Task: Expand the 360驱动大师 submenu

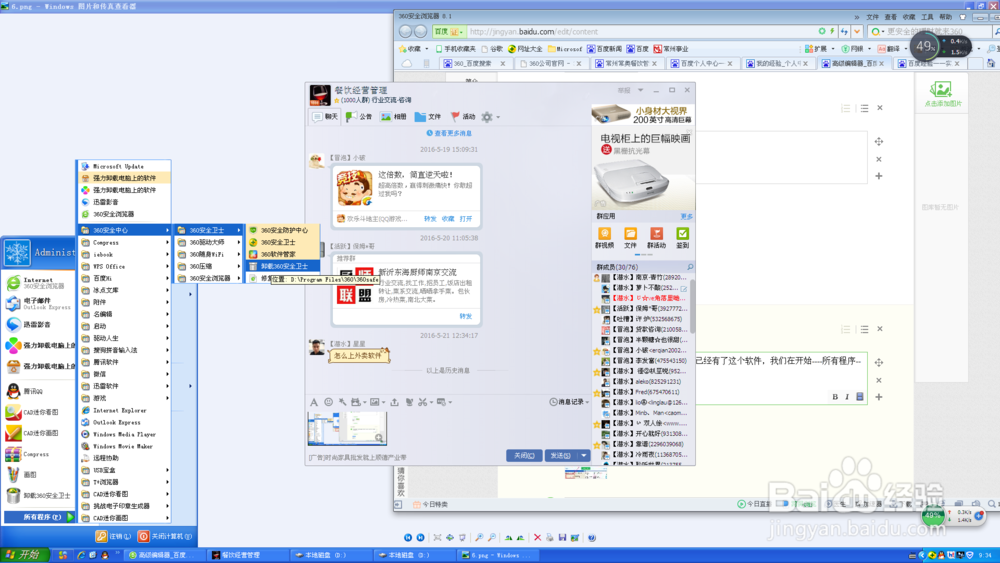Action: click(209, 242)
